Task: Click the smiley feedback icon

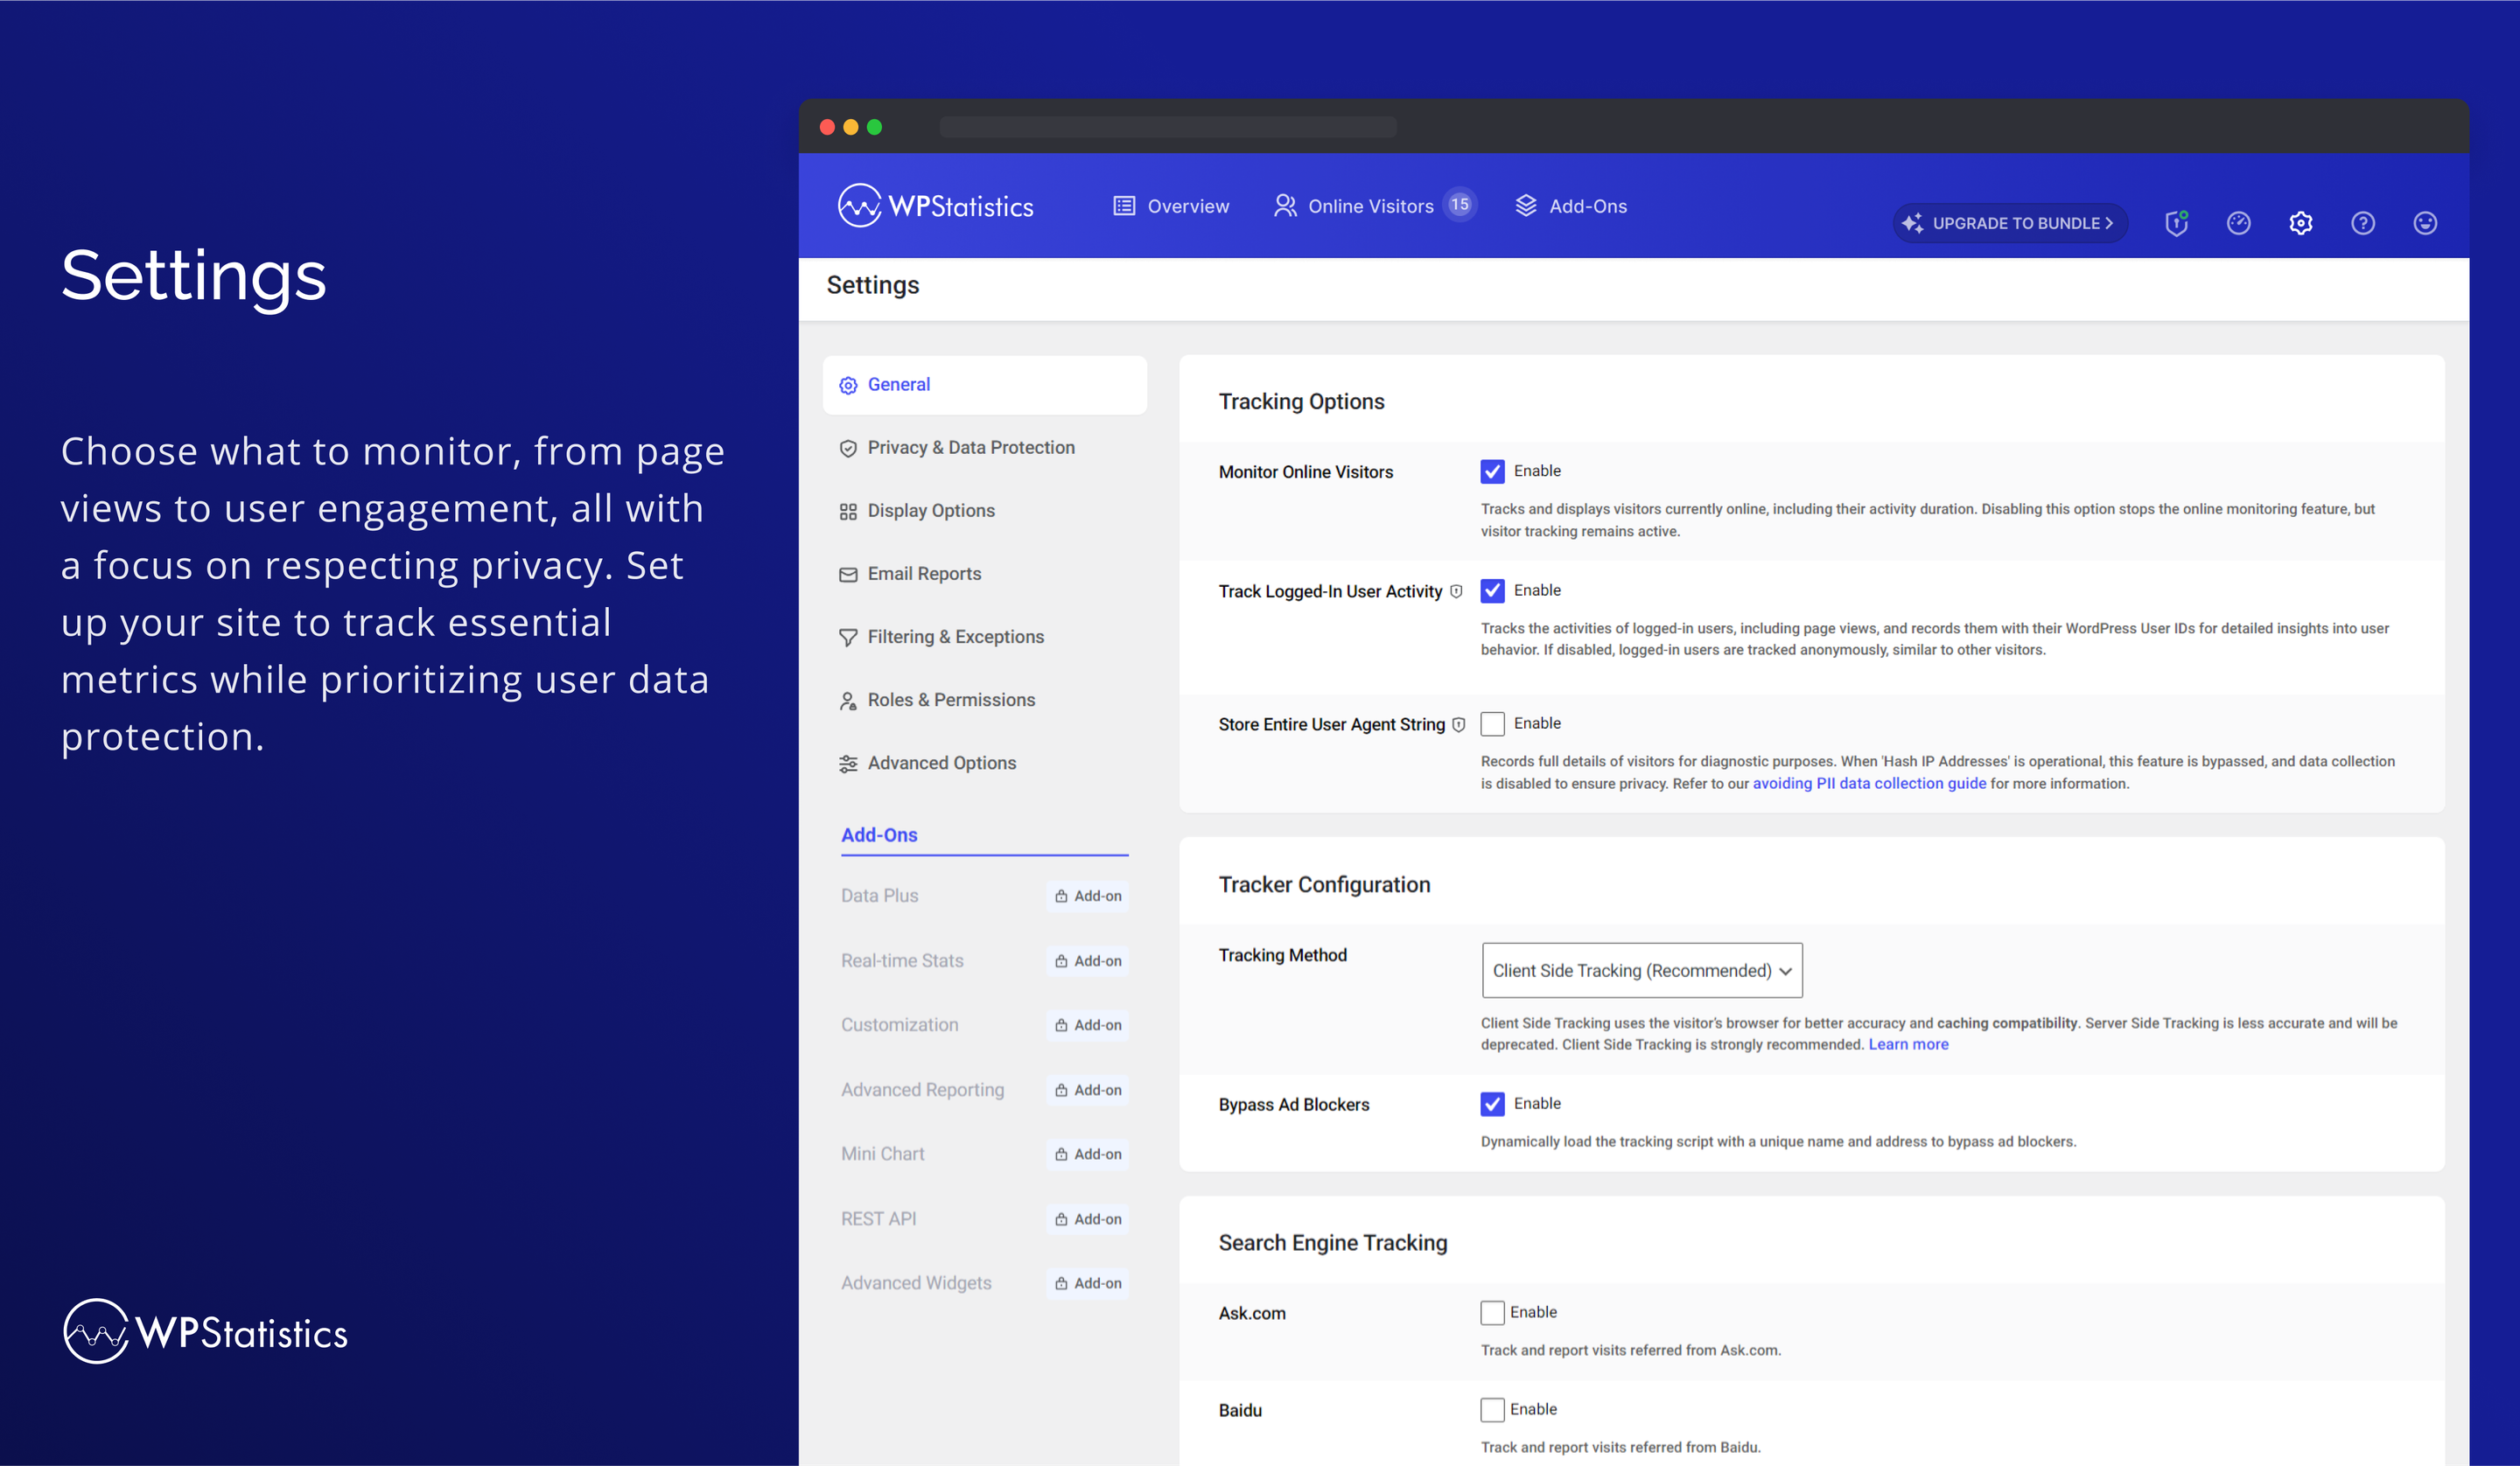Action: click(x=2425, y=223)
